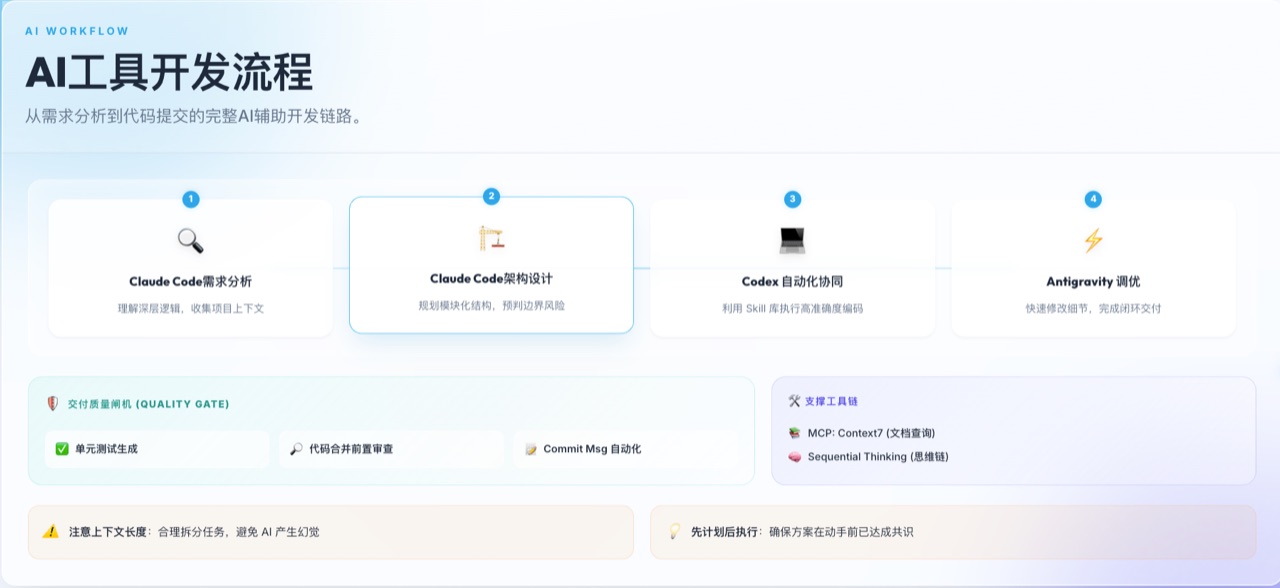Click the laptop icon in Codex card
Image resolution: width=1280 pixels, height=588 pixels.
pyautogui.click(x=792, y=241)
